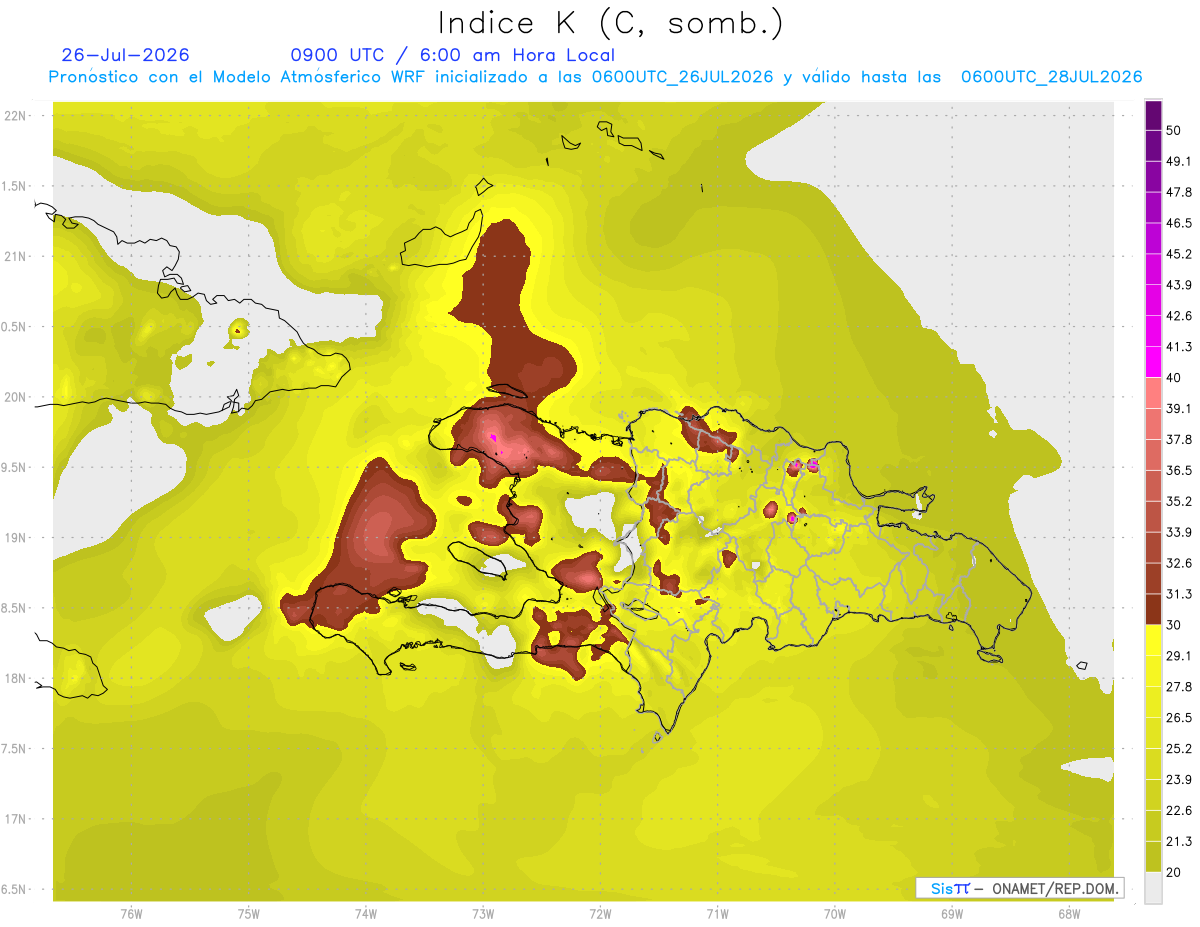Click the "73W" longitude label
Screen dimensions: 1200x927
pyautogui.click(x=483, y=914)
